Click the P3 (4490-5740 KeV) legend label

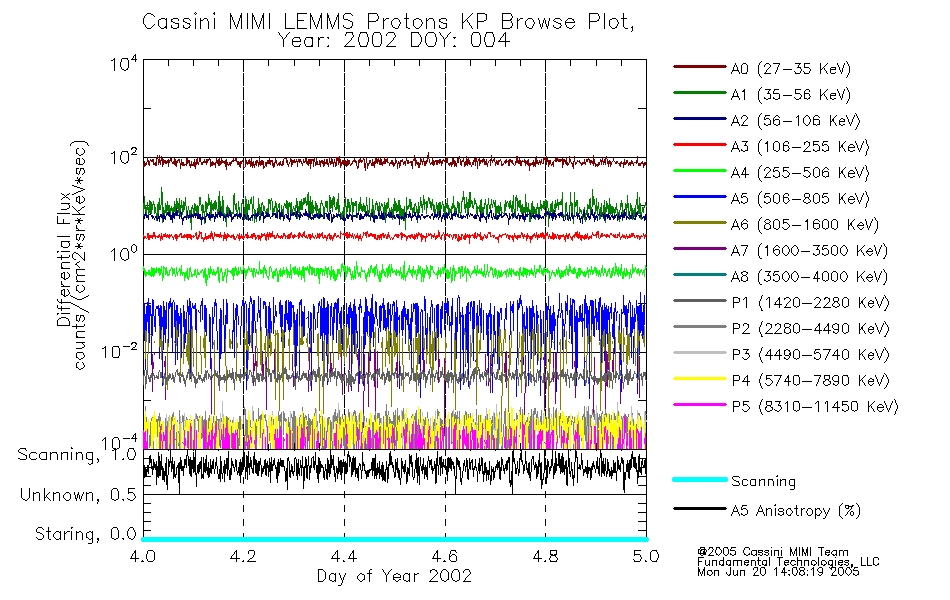click(810, 355)
